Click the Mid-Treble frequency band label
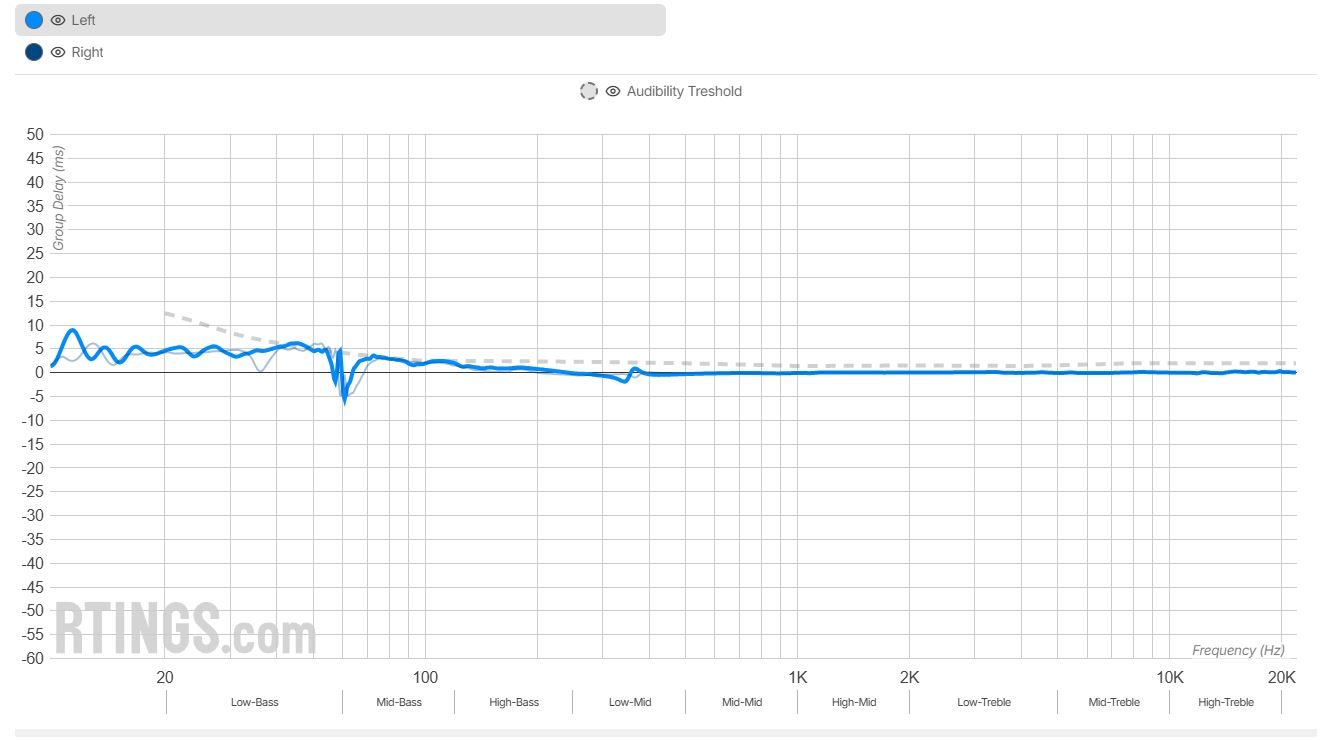This screenshot has width=1326, height=740. (x=1114, y=702)
